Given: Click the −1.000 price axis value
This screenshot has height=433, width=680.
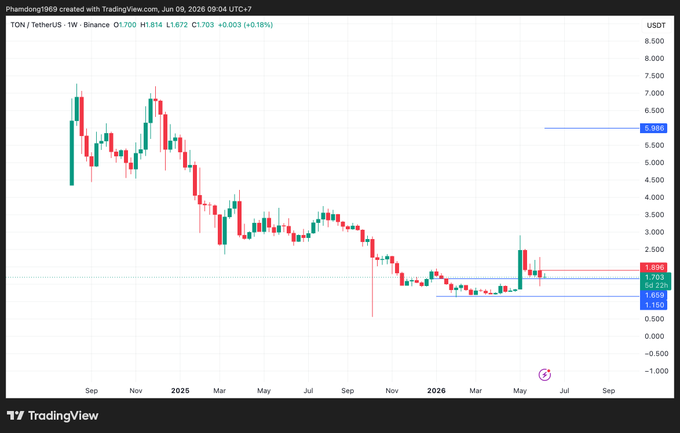Looking at the screenshot, I should (656, 371).
